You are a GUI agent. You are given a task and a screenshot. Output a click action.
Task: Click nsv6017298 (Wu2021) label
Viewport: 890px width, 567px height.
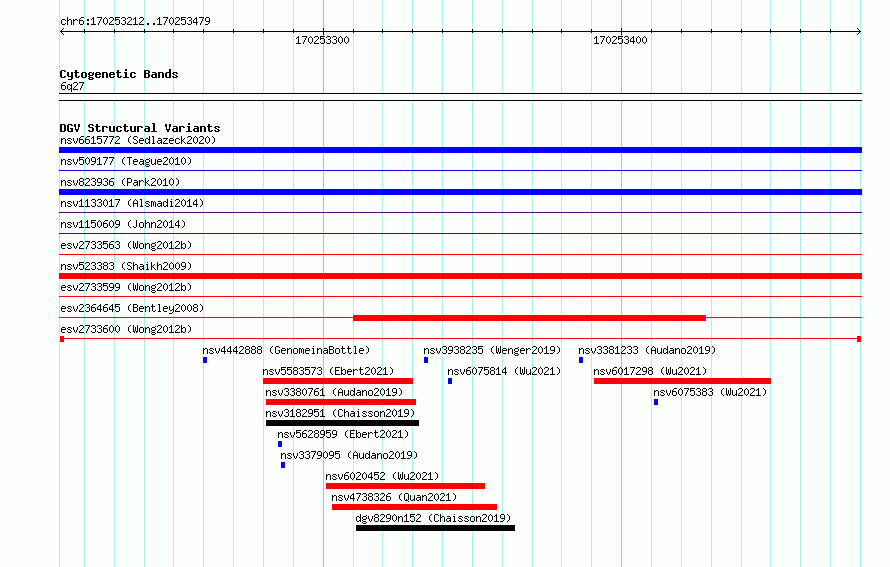coord(650,371)
